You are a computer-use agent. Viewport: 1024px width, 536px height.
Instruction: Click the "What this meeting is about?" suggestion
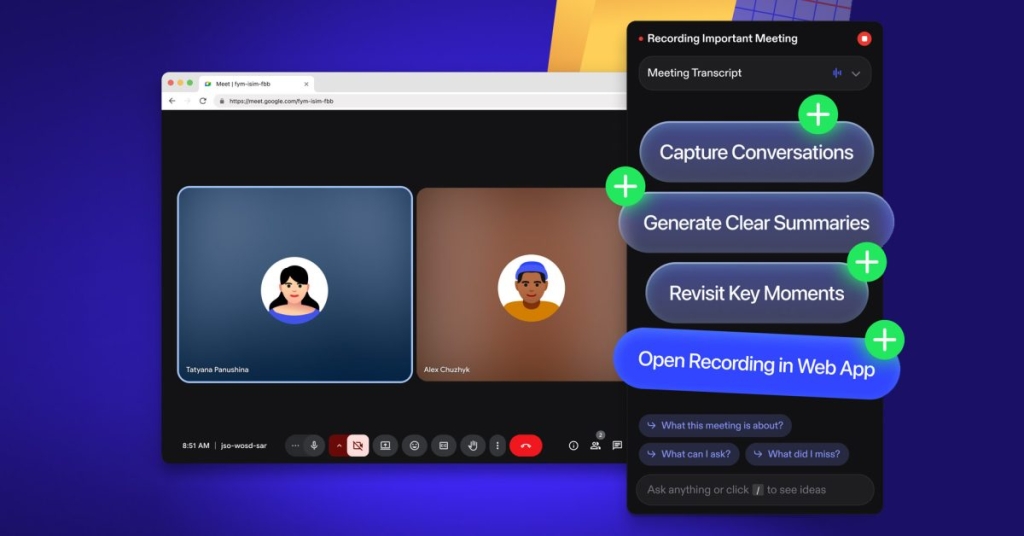click(x=715, y=425)
